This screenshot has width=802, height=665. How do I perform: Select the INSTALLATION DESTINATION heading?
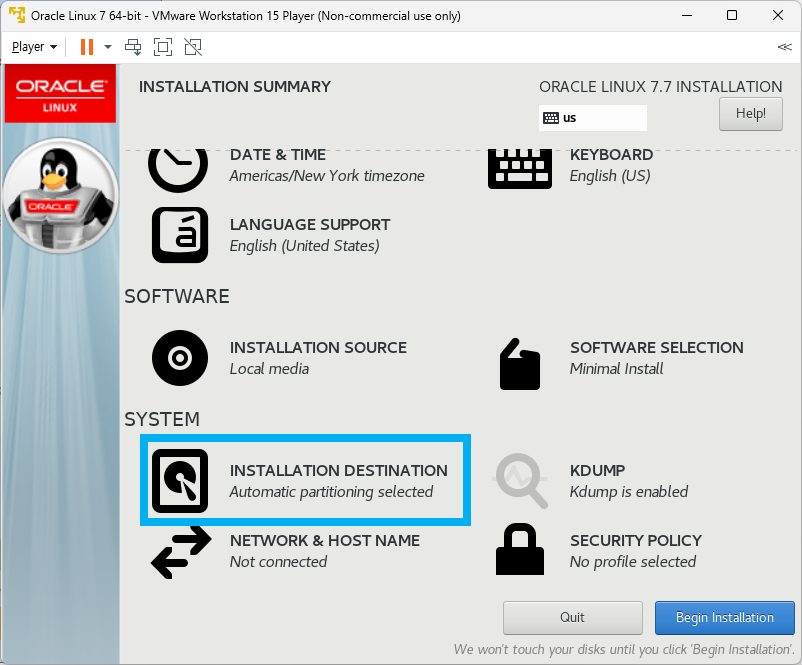point(339,470)
